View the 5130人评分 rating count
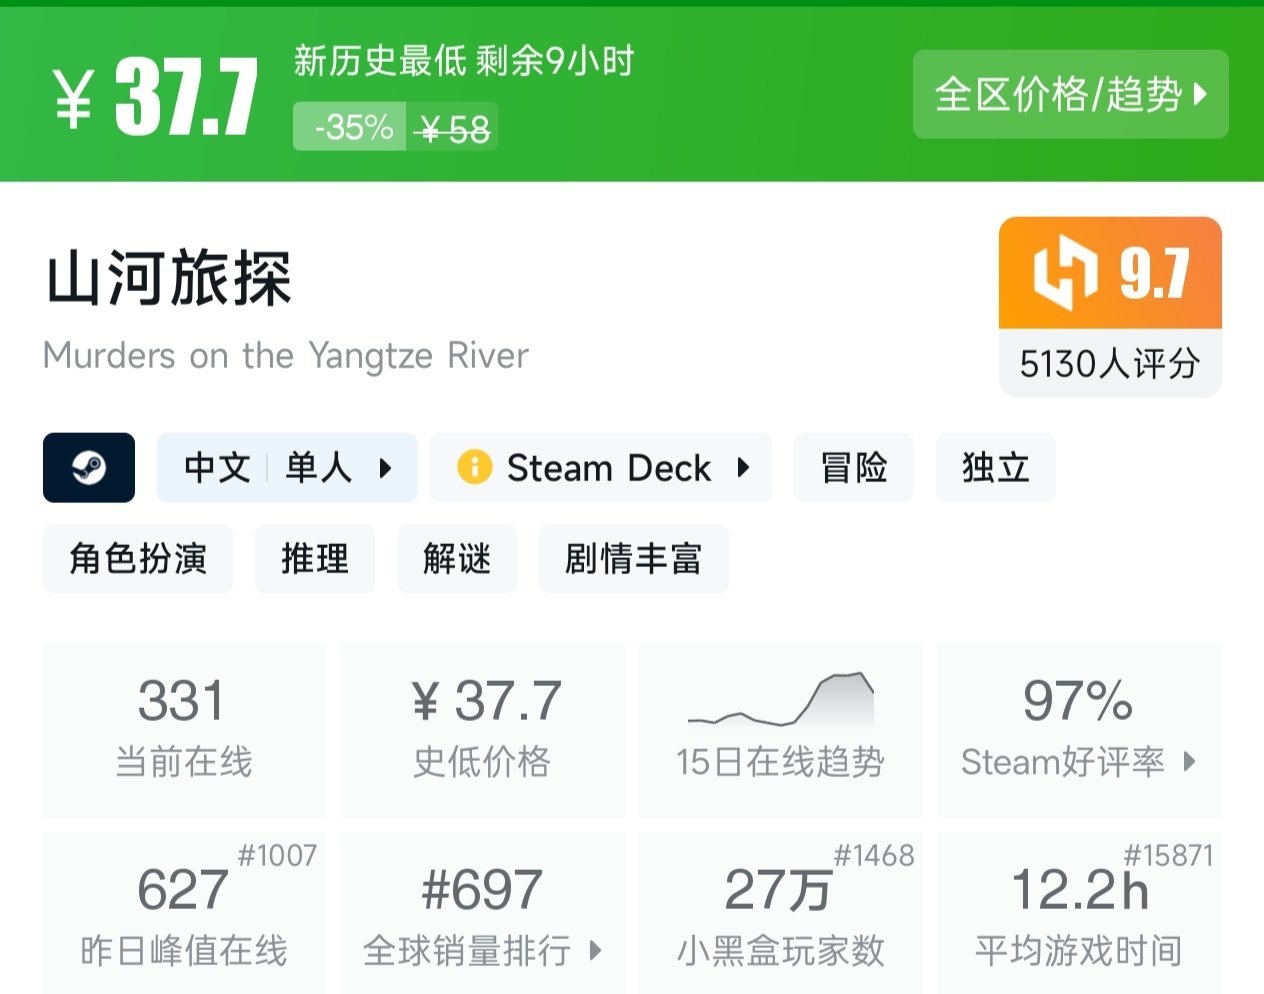The width and height of the screenshot is (1264, 994). 1109,363
